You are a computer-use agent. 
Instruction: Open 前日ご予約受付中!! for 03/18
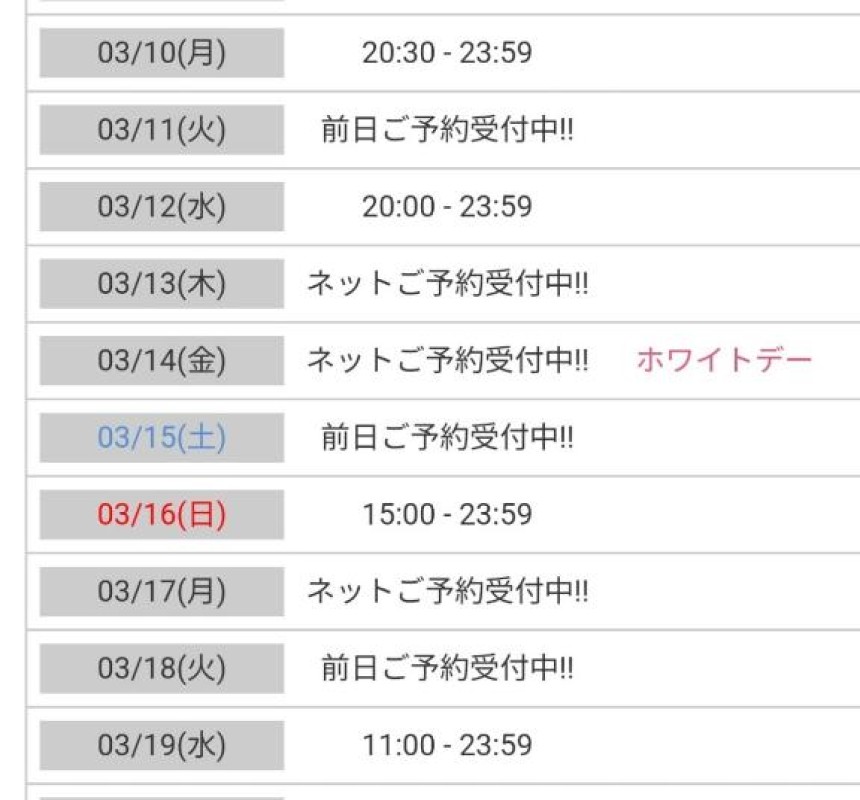coord(447,669)
